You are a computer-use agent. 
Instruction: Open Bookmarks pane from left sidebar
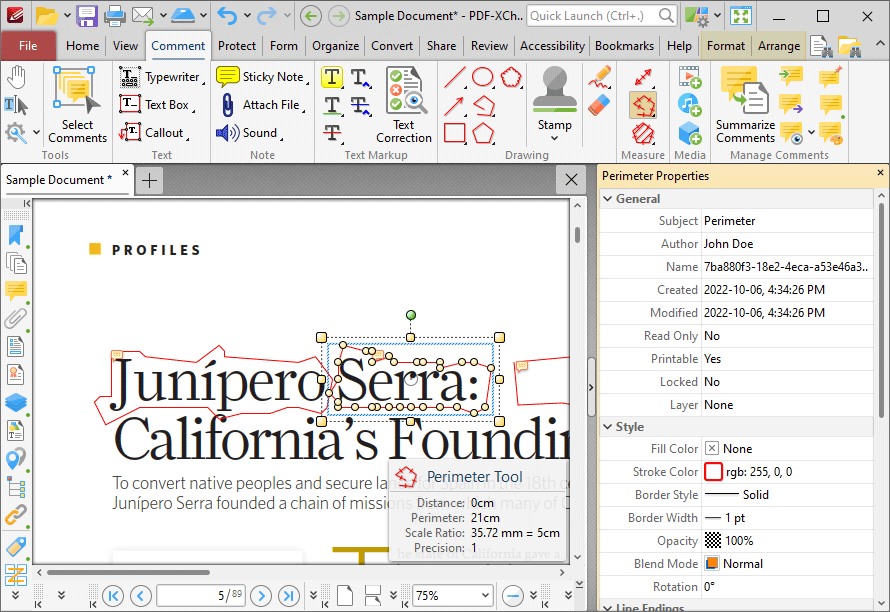[x=16, y=236]
